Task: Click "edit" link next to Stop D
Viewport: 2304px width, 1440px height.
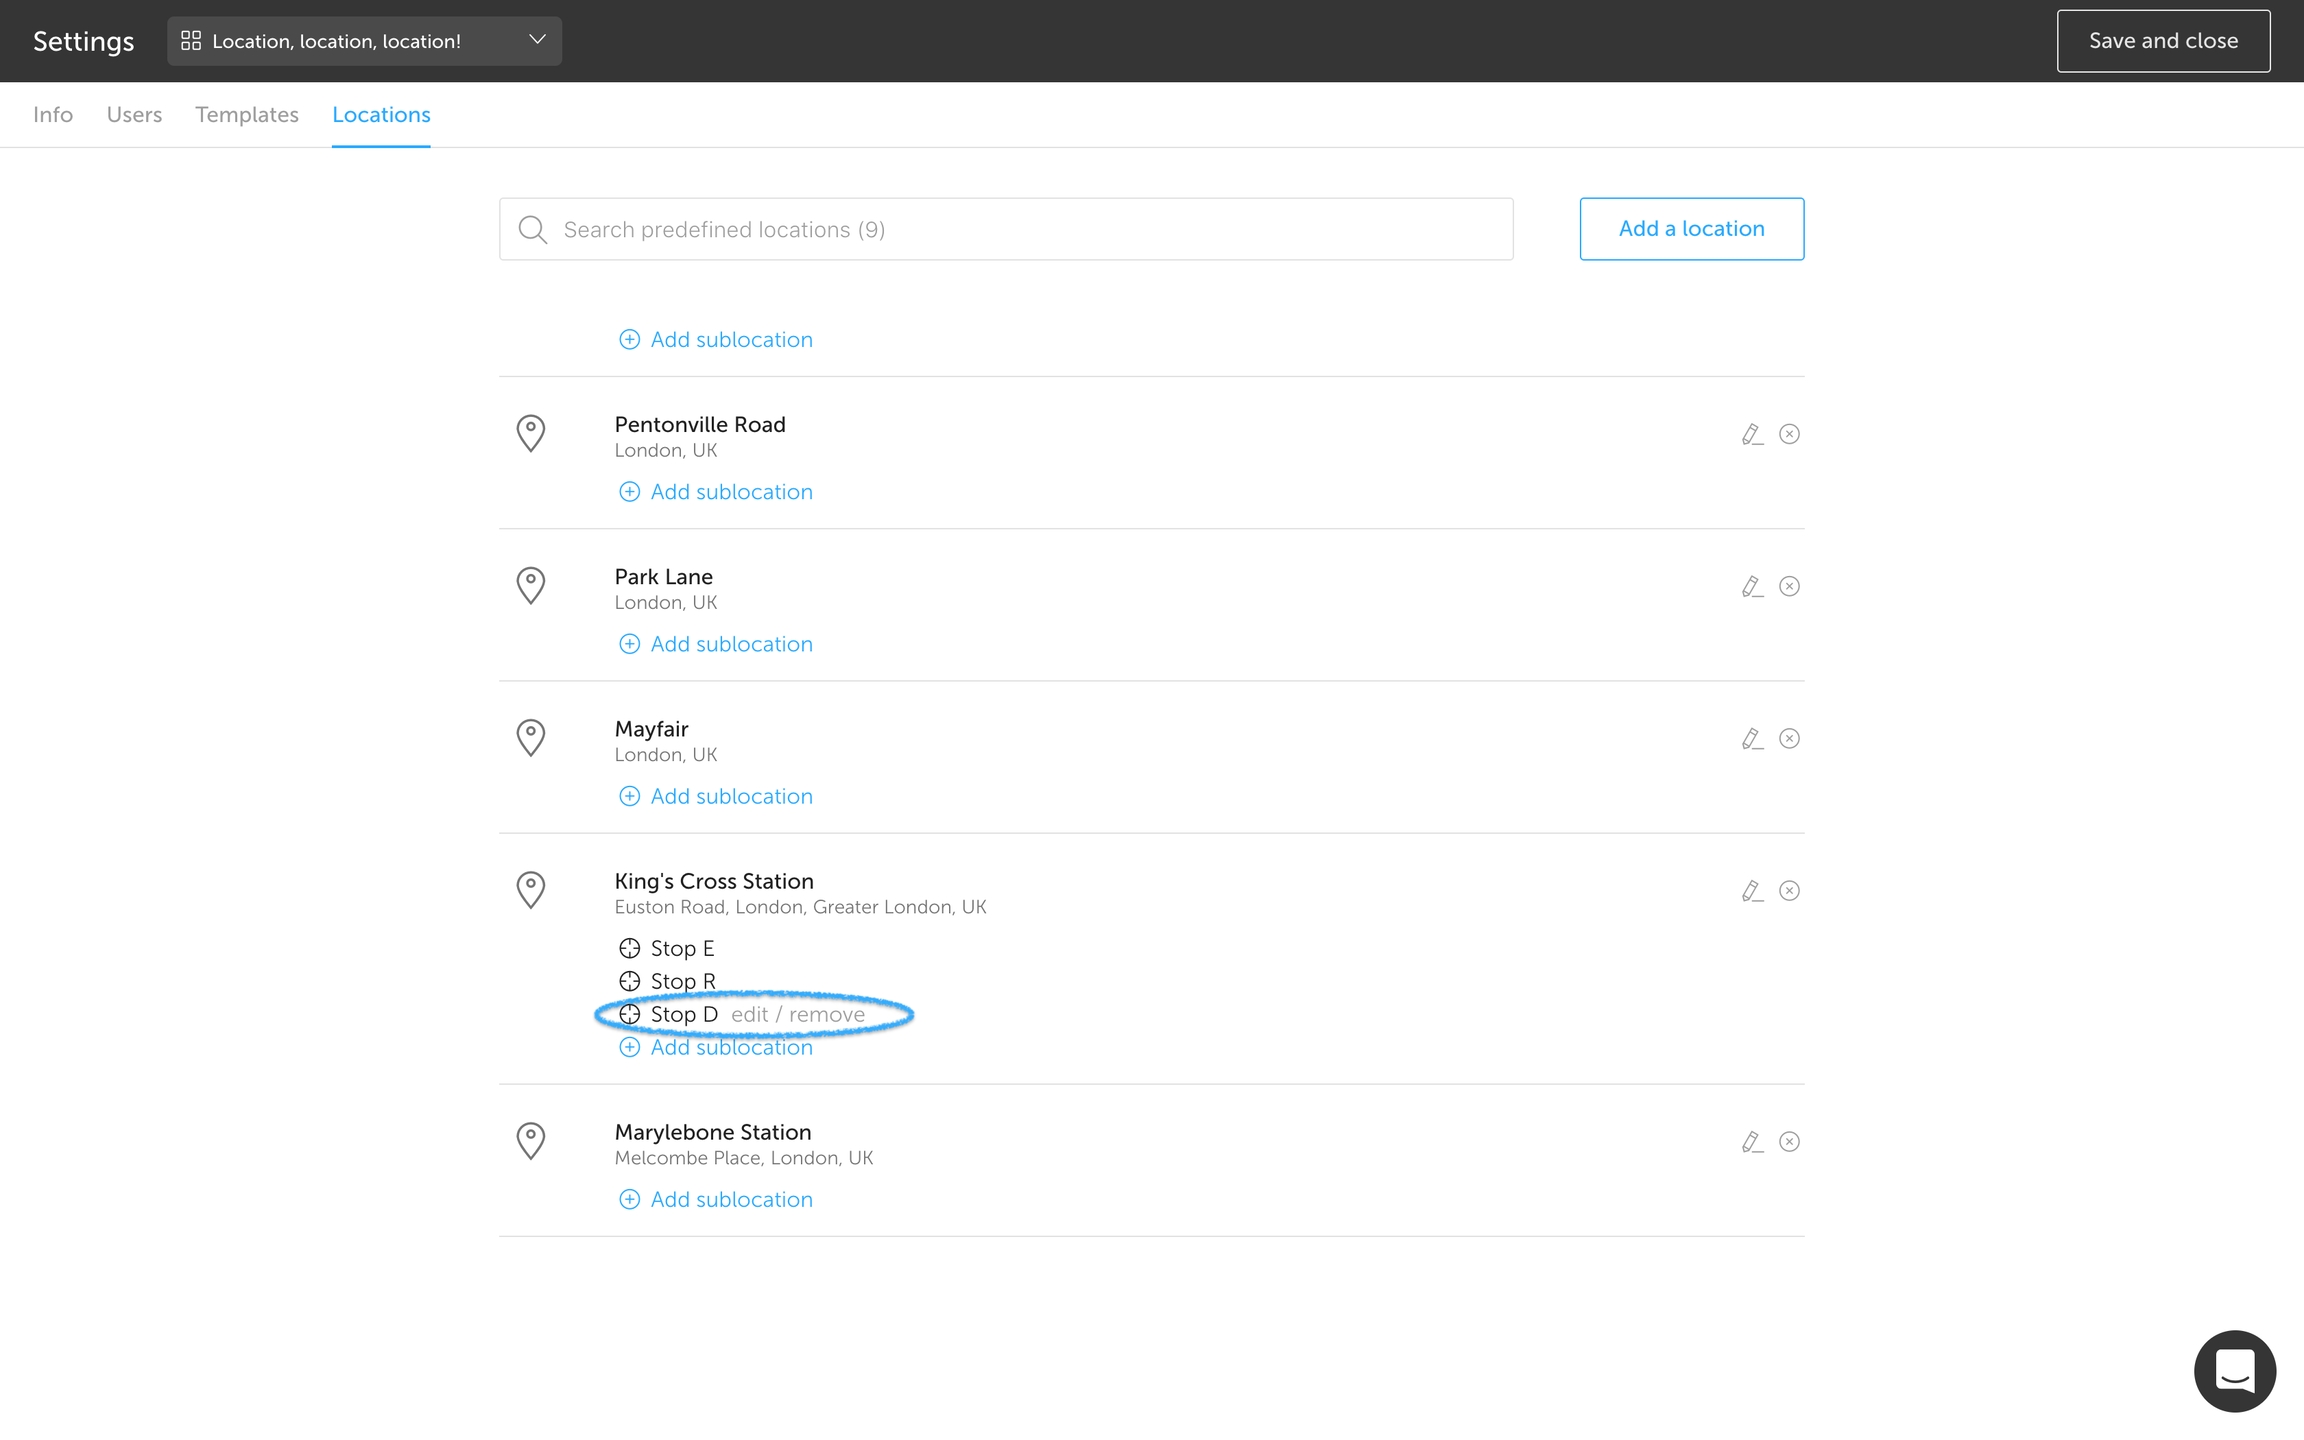Action: click(749, 1014)
